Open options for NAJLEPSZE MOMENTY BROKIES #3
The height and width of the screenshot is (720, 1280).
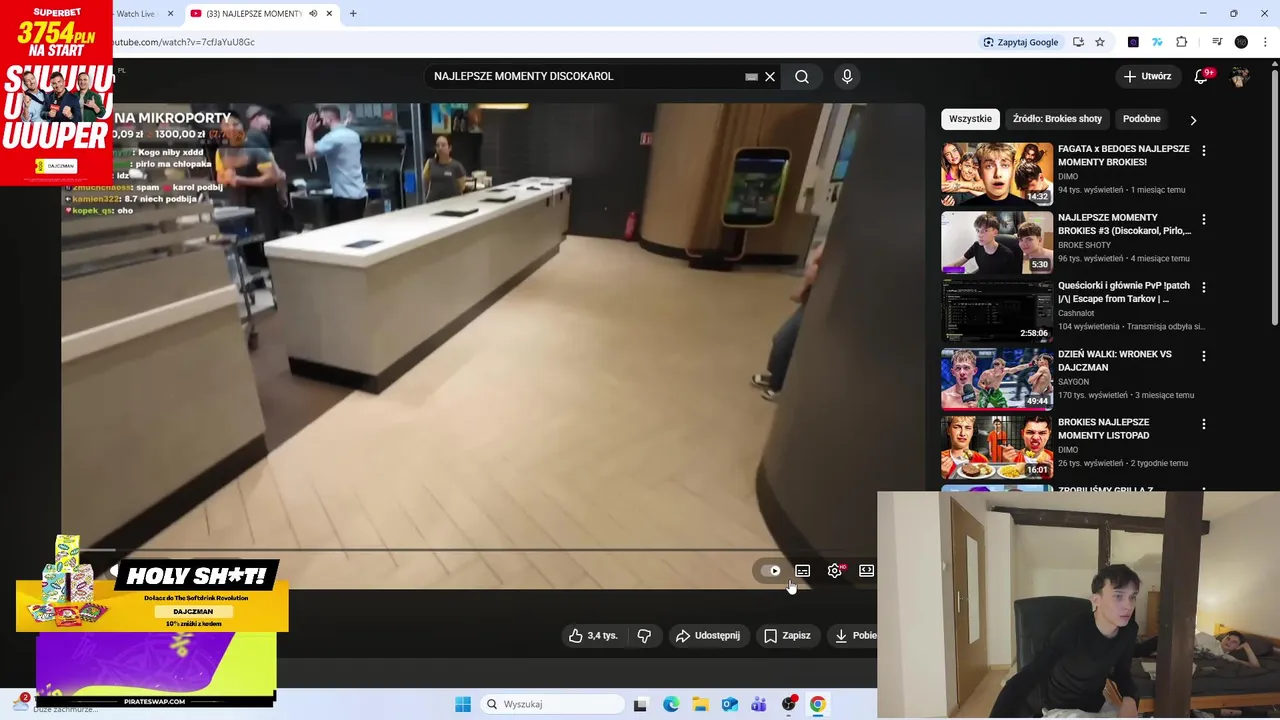point(1204,219)
